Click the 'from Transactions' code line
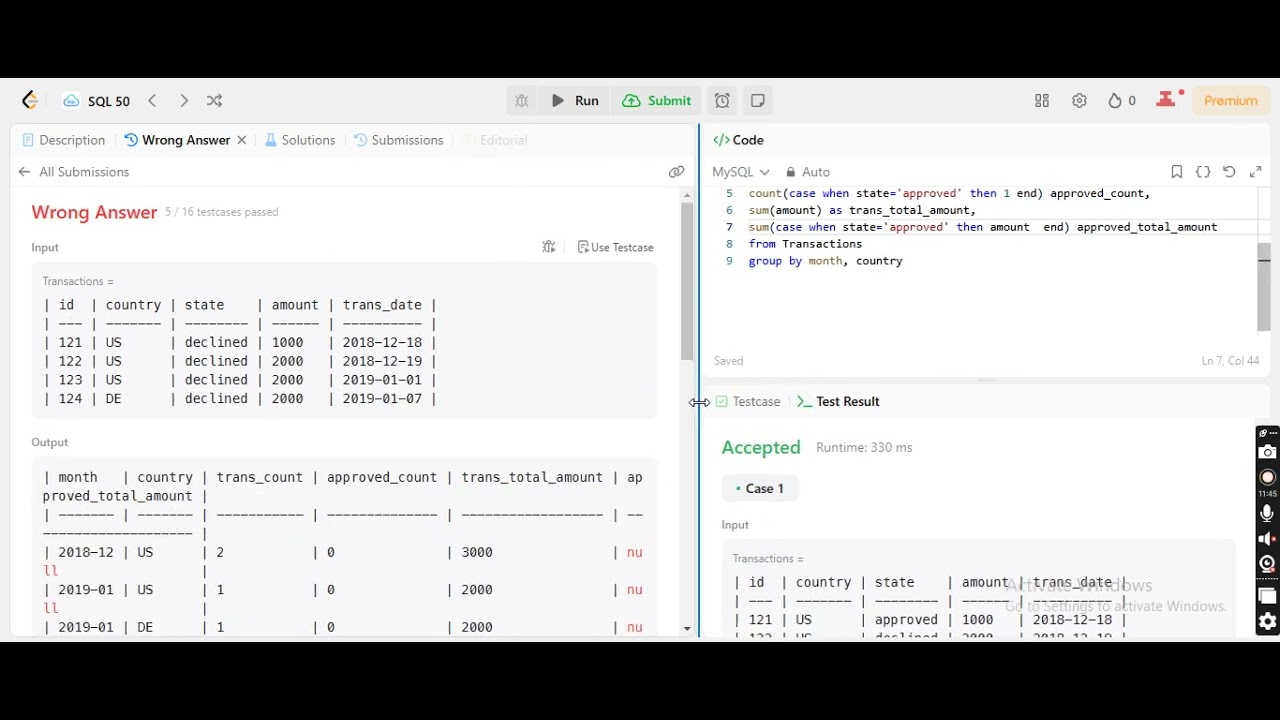The width and height of the screenshot is (1280, 720). point(805,244)
